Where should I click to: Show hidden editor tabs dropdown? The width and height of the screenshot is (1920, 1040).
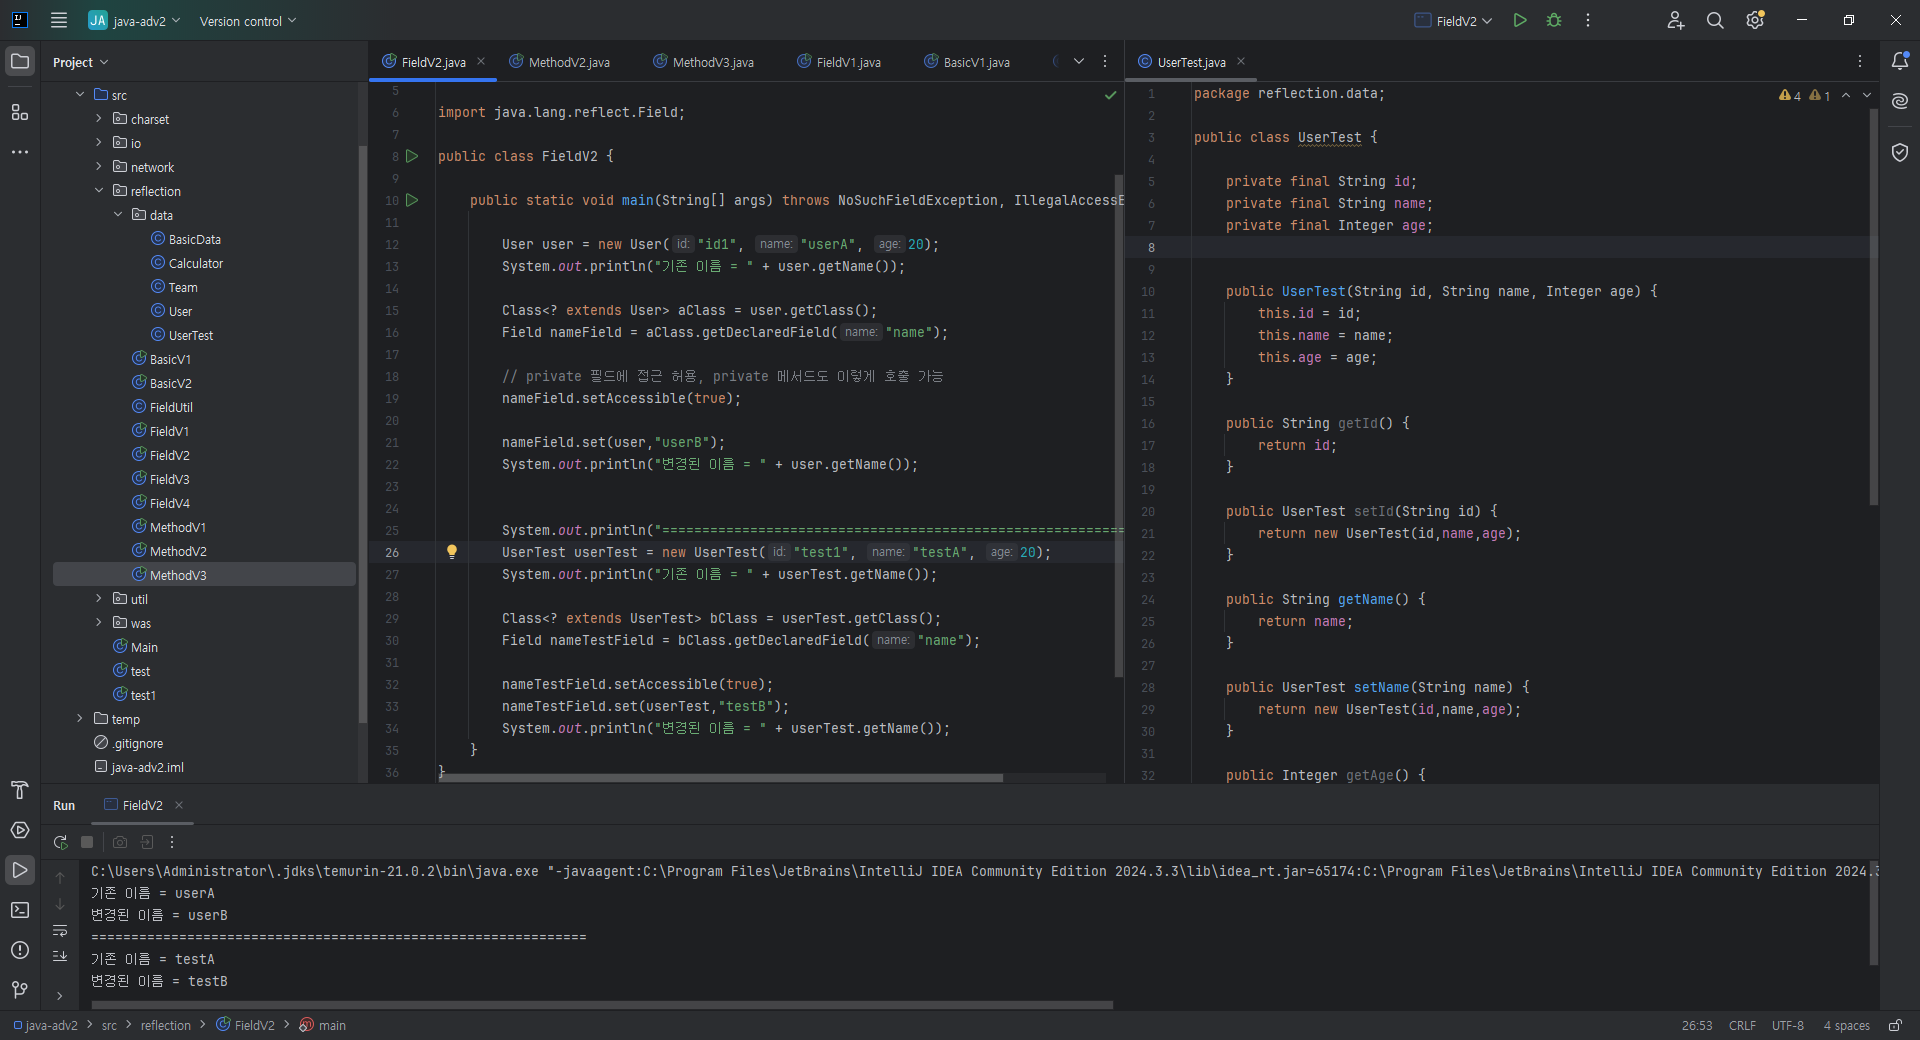(1079, 61)
